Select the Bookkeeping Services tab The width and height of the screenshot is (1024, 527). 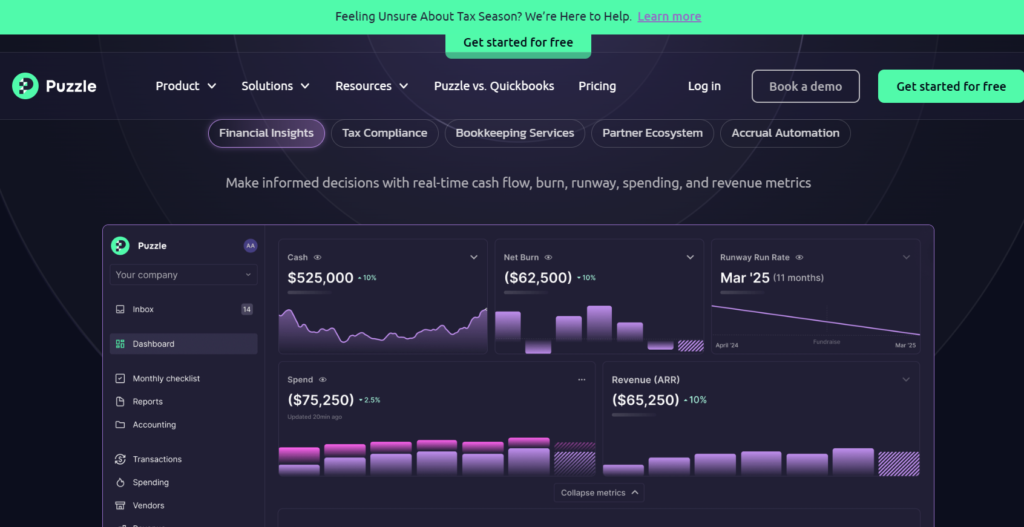coord(515,133)
